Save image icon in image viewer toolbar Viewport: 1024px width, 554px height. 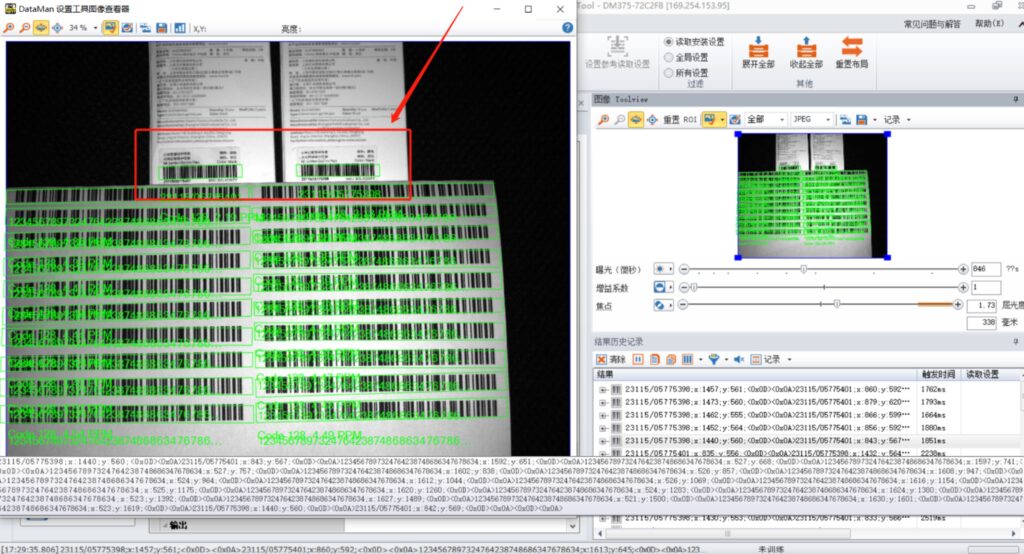click(x=161, y=28)
